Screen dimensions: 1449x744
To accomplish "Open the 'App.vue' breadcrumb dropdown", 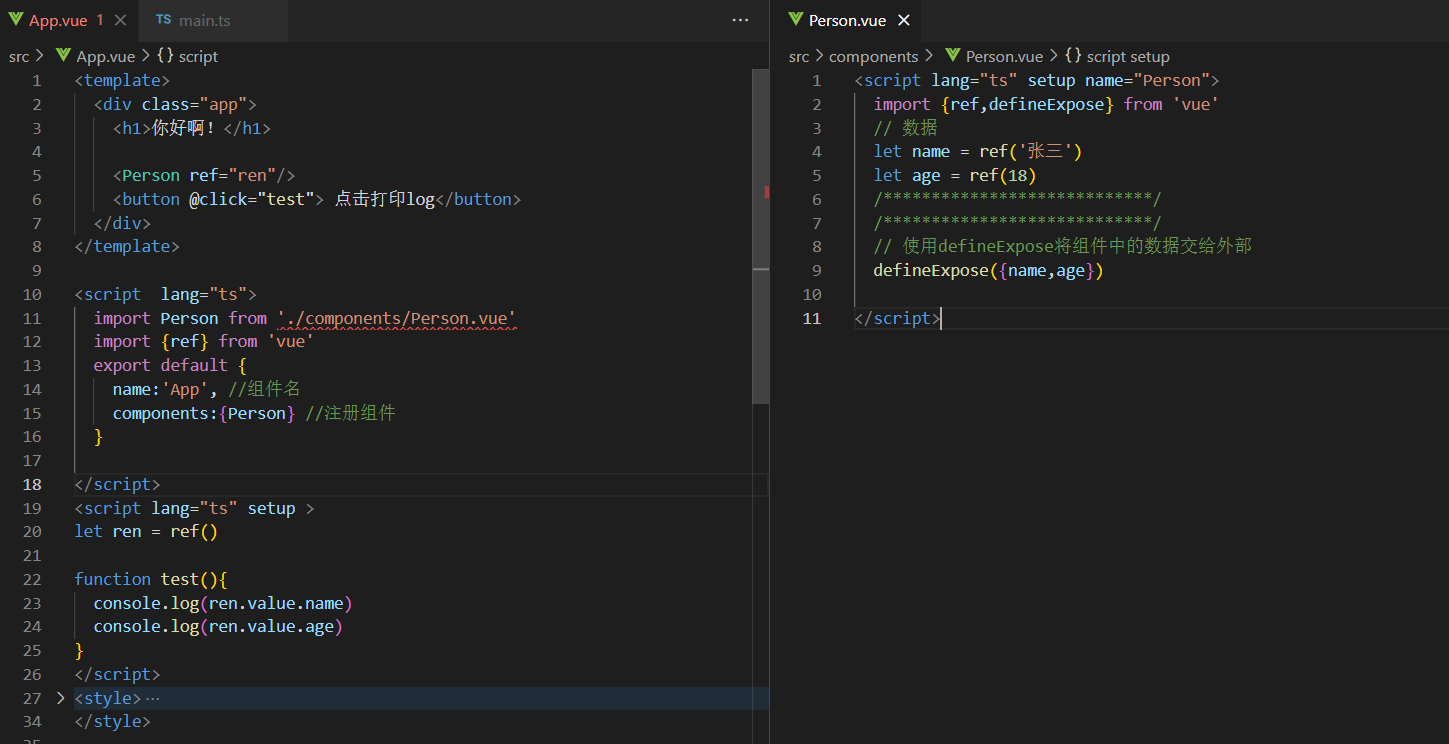I will 106,56.
